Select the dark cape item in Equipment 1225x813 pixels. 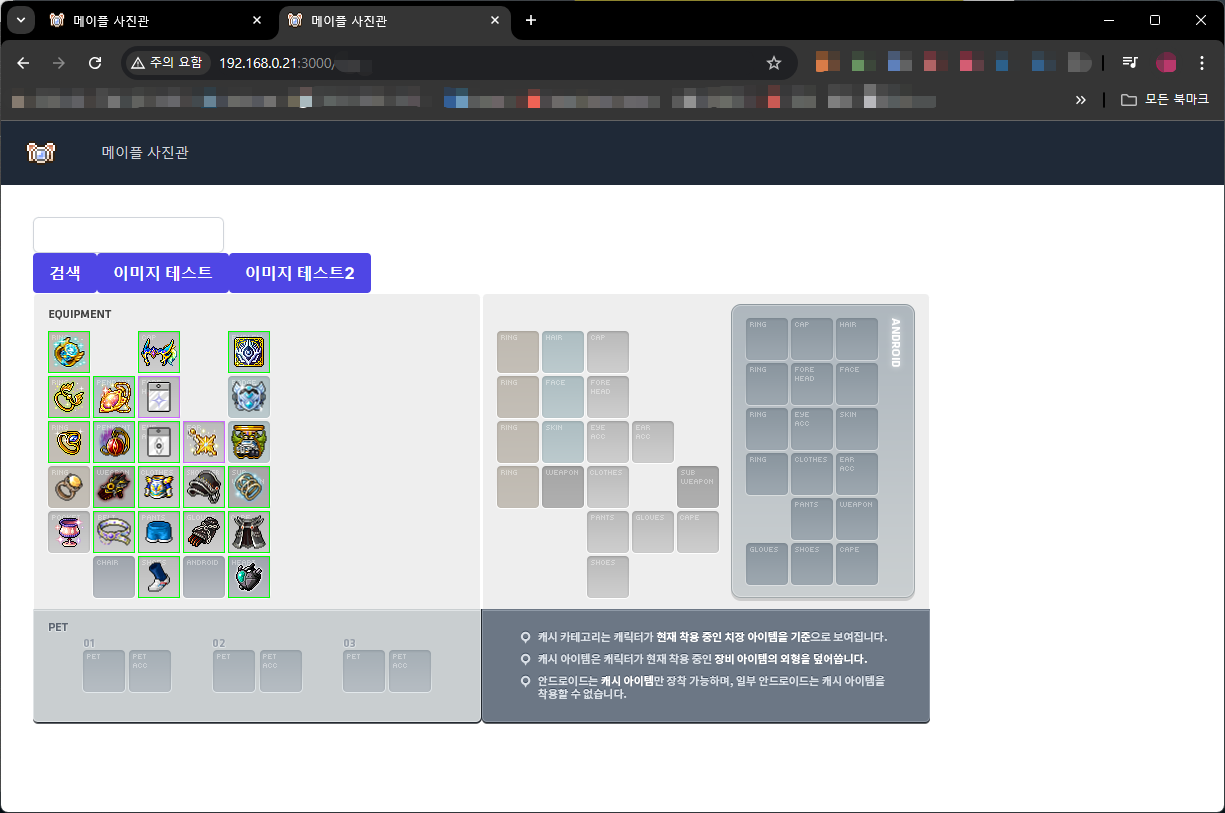click(x=249, y=532)
